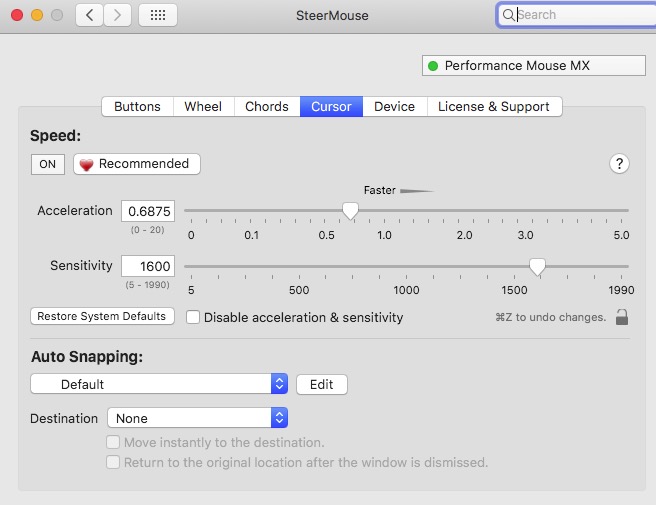The height and width of the screenshot is (505, 656).
Task: Click the '1000' Sensitivity scale label
Action: tap(406, 290)
